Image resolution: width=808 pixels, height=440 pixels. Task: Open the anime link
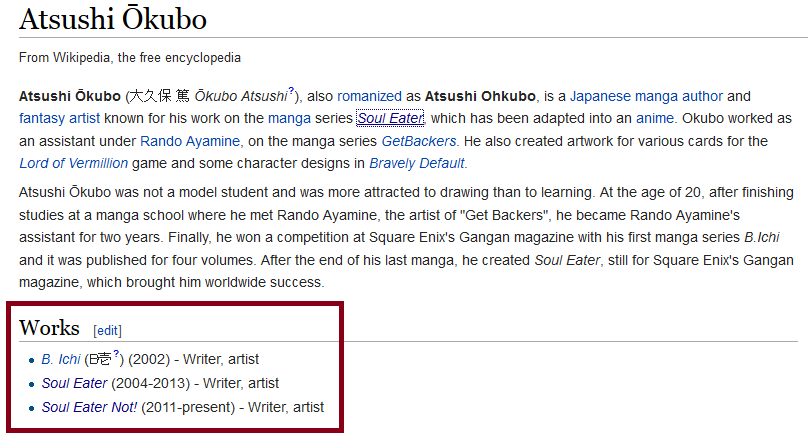(x=654, y=119)
